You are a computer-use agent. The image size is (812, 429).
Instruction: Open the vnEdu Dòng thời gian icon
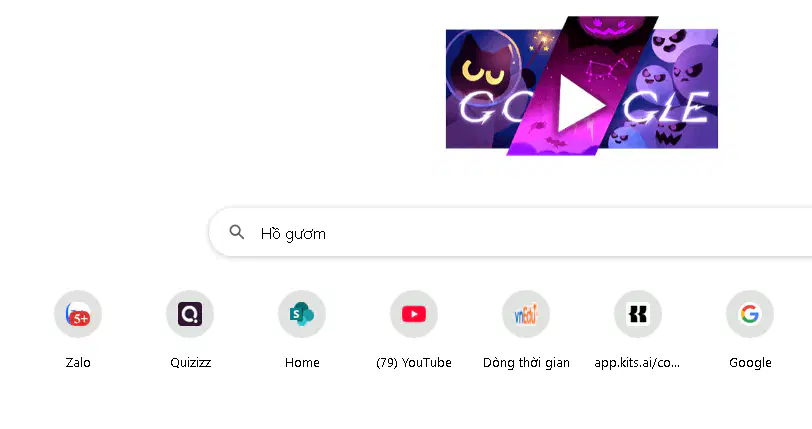click(526, 314)
